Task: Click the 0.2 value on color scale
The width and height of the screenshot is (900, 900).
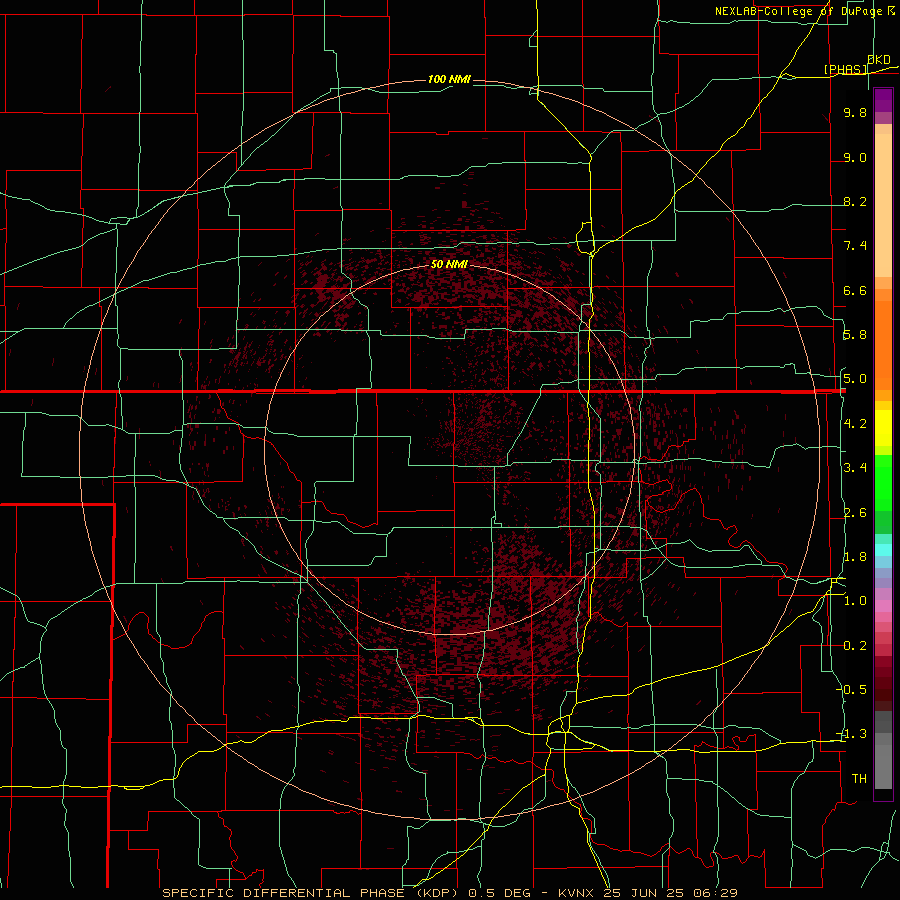Action: point(855,646)
